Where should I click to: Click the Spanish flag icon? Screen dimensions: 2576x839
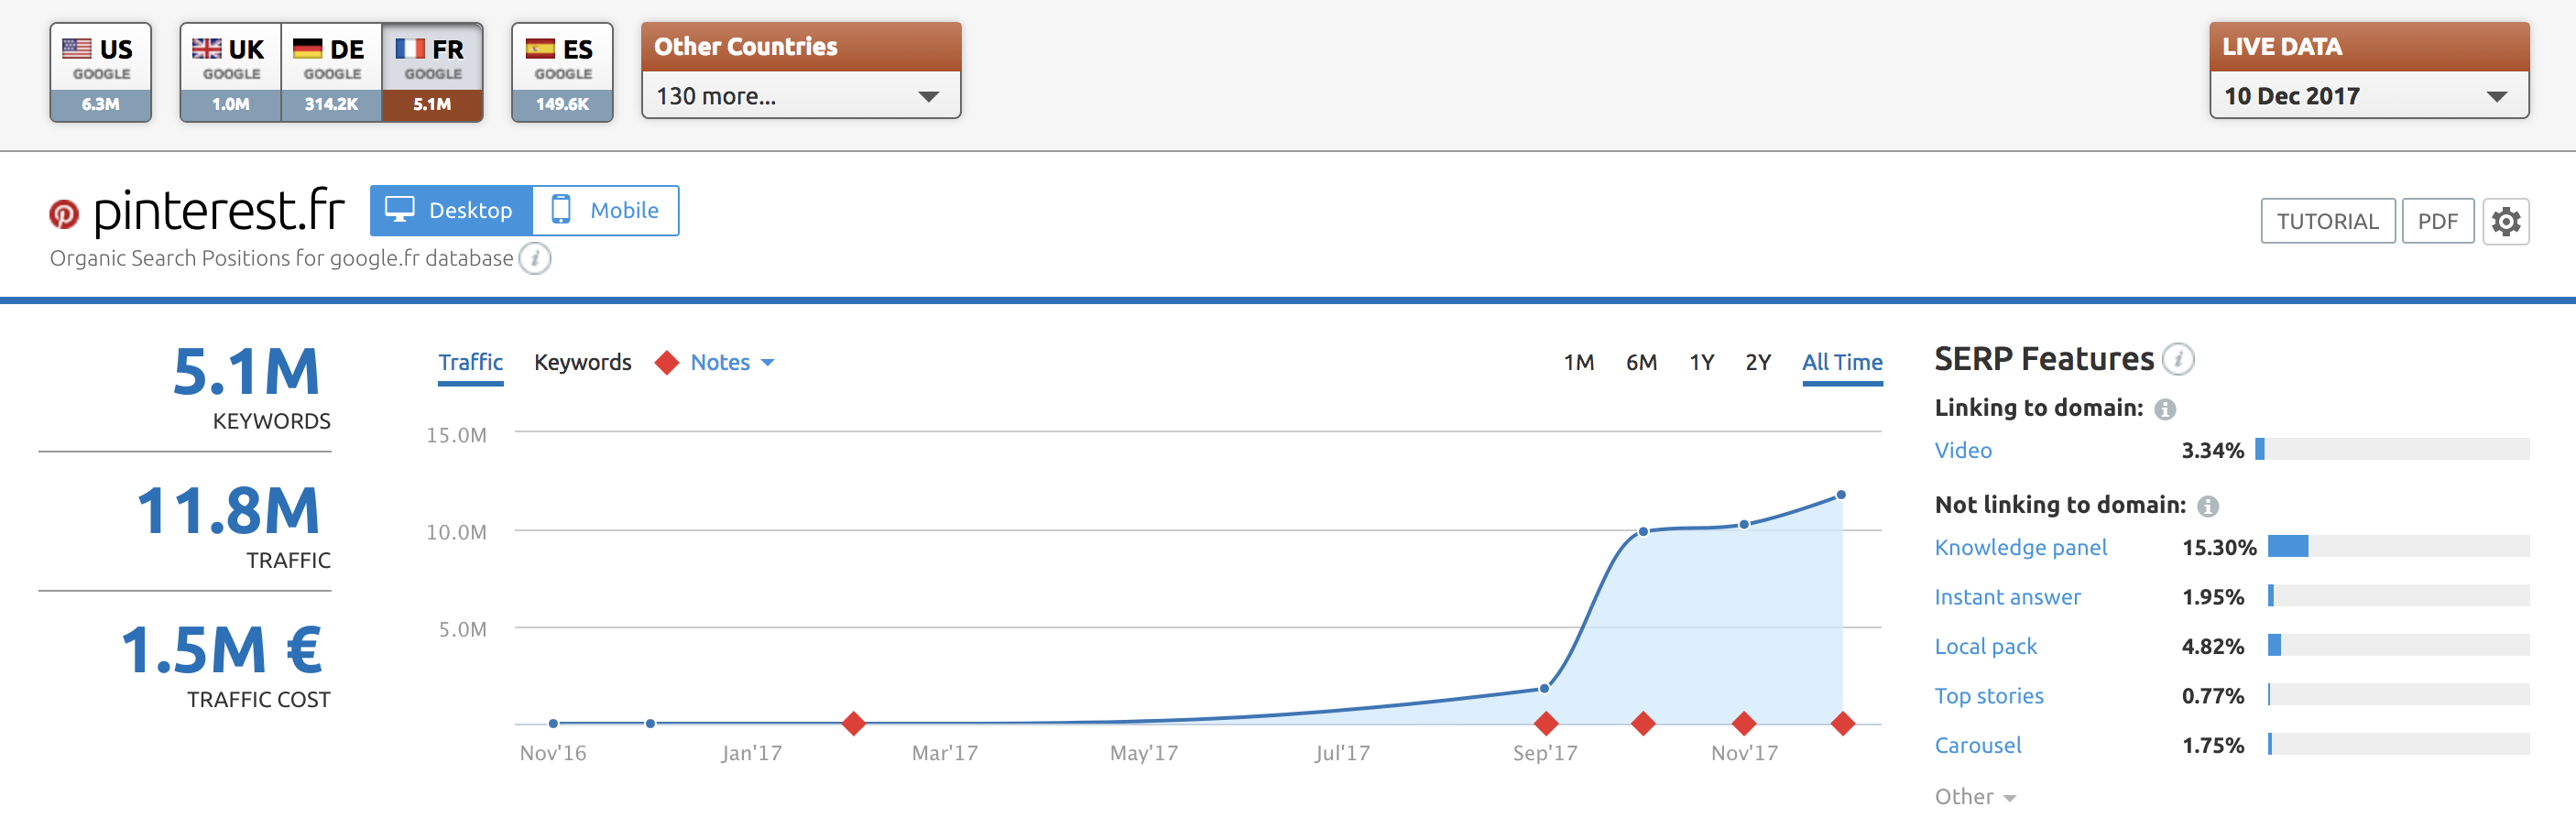[x=540, y=48]
